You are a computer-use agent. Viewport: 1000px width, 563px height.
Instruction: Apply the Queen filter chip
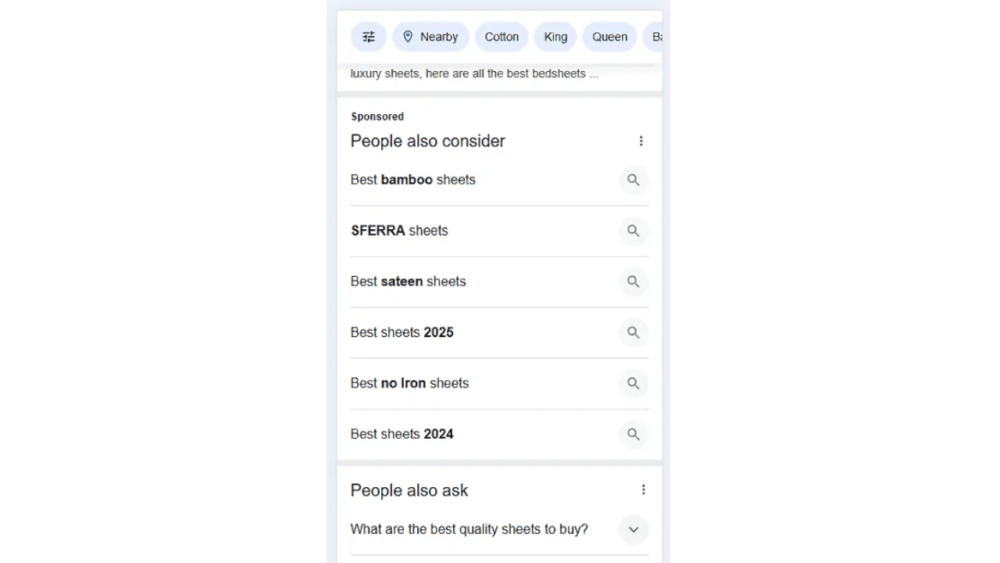point(610,37)
